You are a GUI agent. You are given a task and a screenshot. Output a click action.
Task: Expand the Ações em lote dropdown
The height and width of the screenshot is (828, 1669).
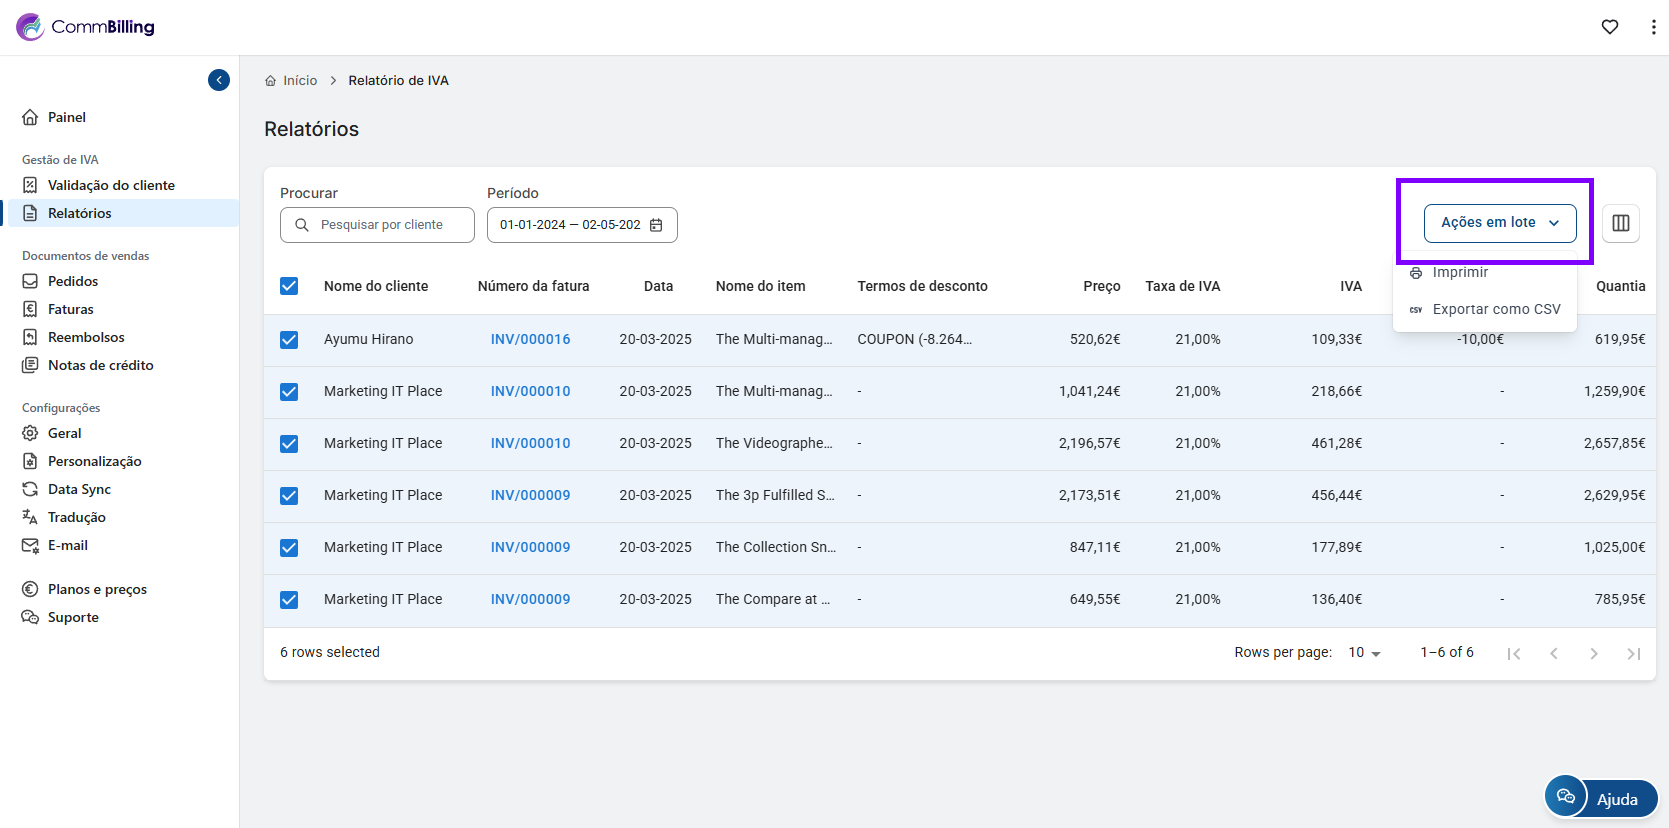click(x=1499, y=223)
